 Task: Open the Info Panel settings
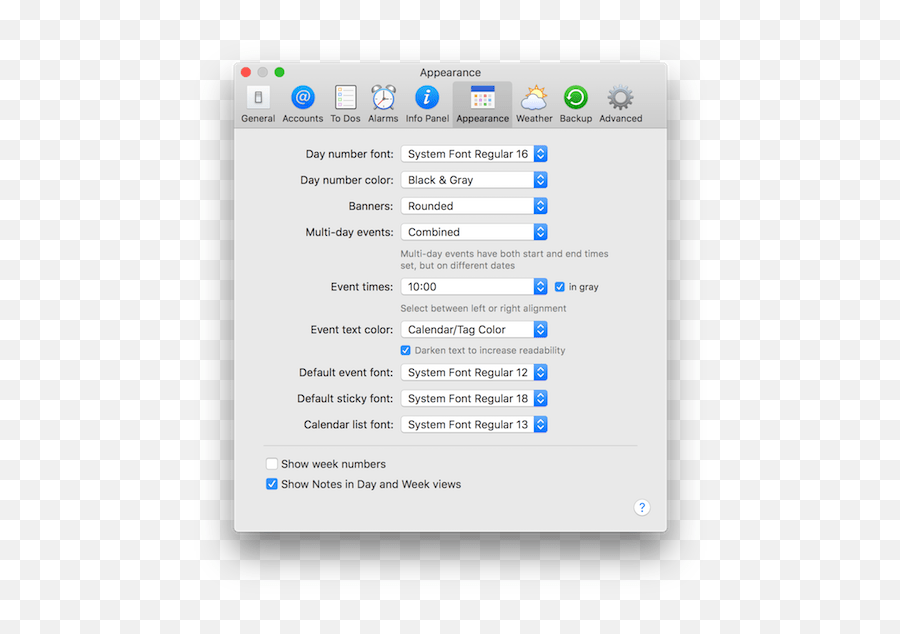(426, 103)
